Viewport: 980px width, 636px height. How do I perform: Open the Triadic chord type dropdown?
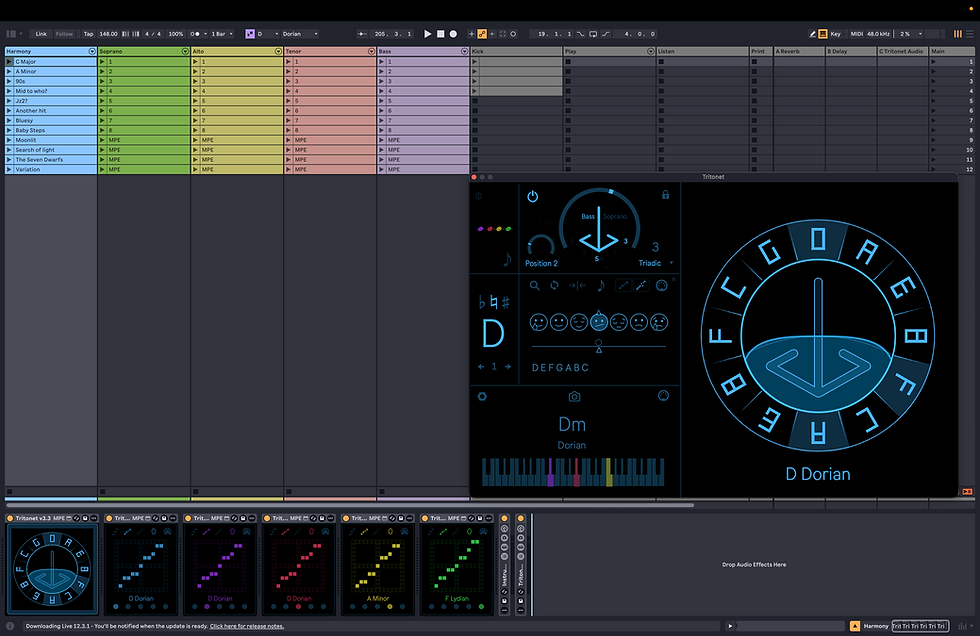(x=654, y=263)
